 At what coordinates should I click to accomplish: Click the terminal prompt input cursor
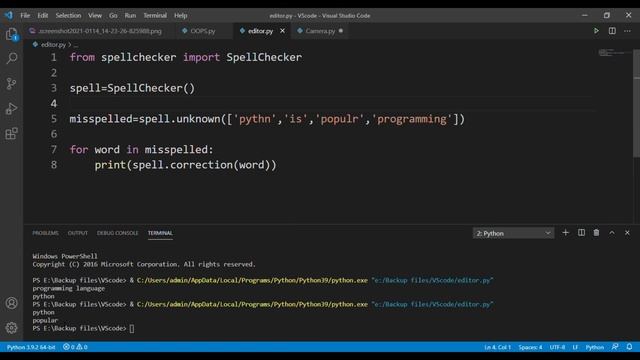point(132,329)
